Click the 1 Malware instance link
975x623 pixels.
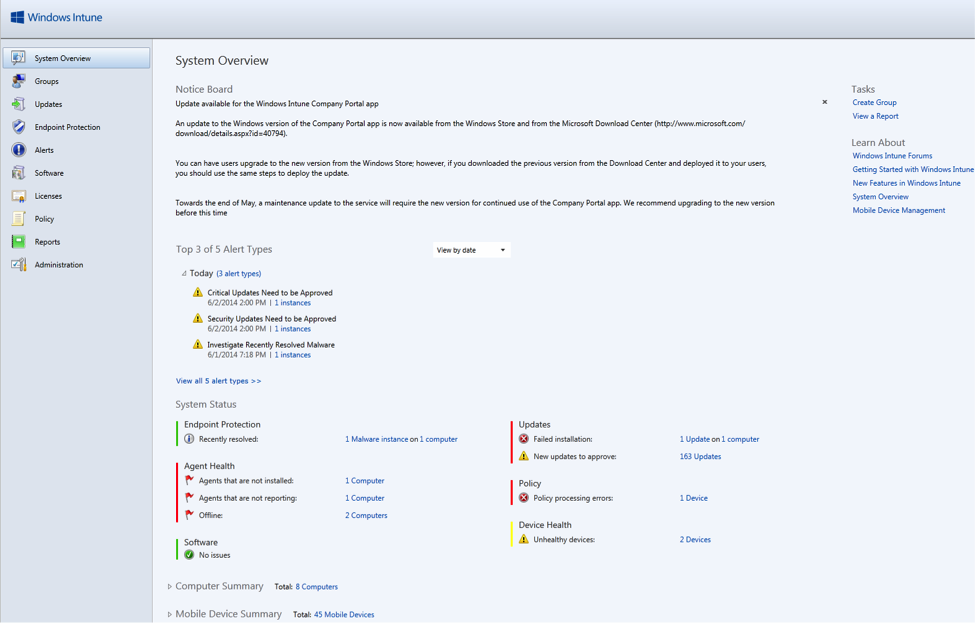[x=377, y=439]
